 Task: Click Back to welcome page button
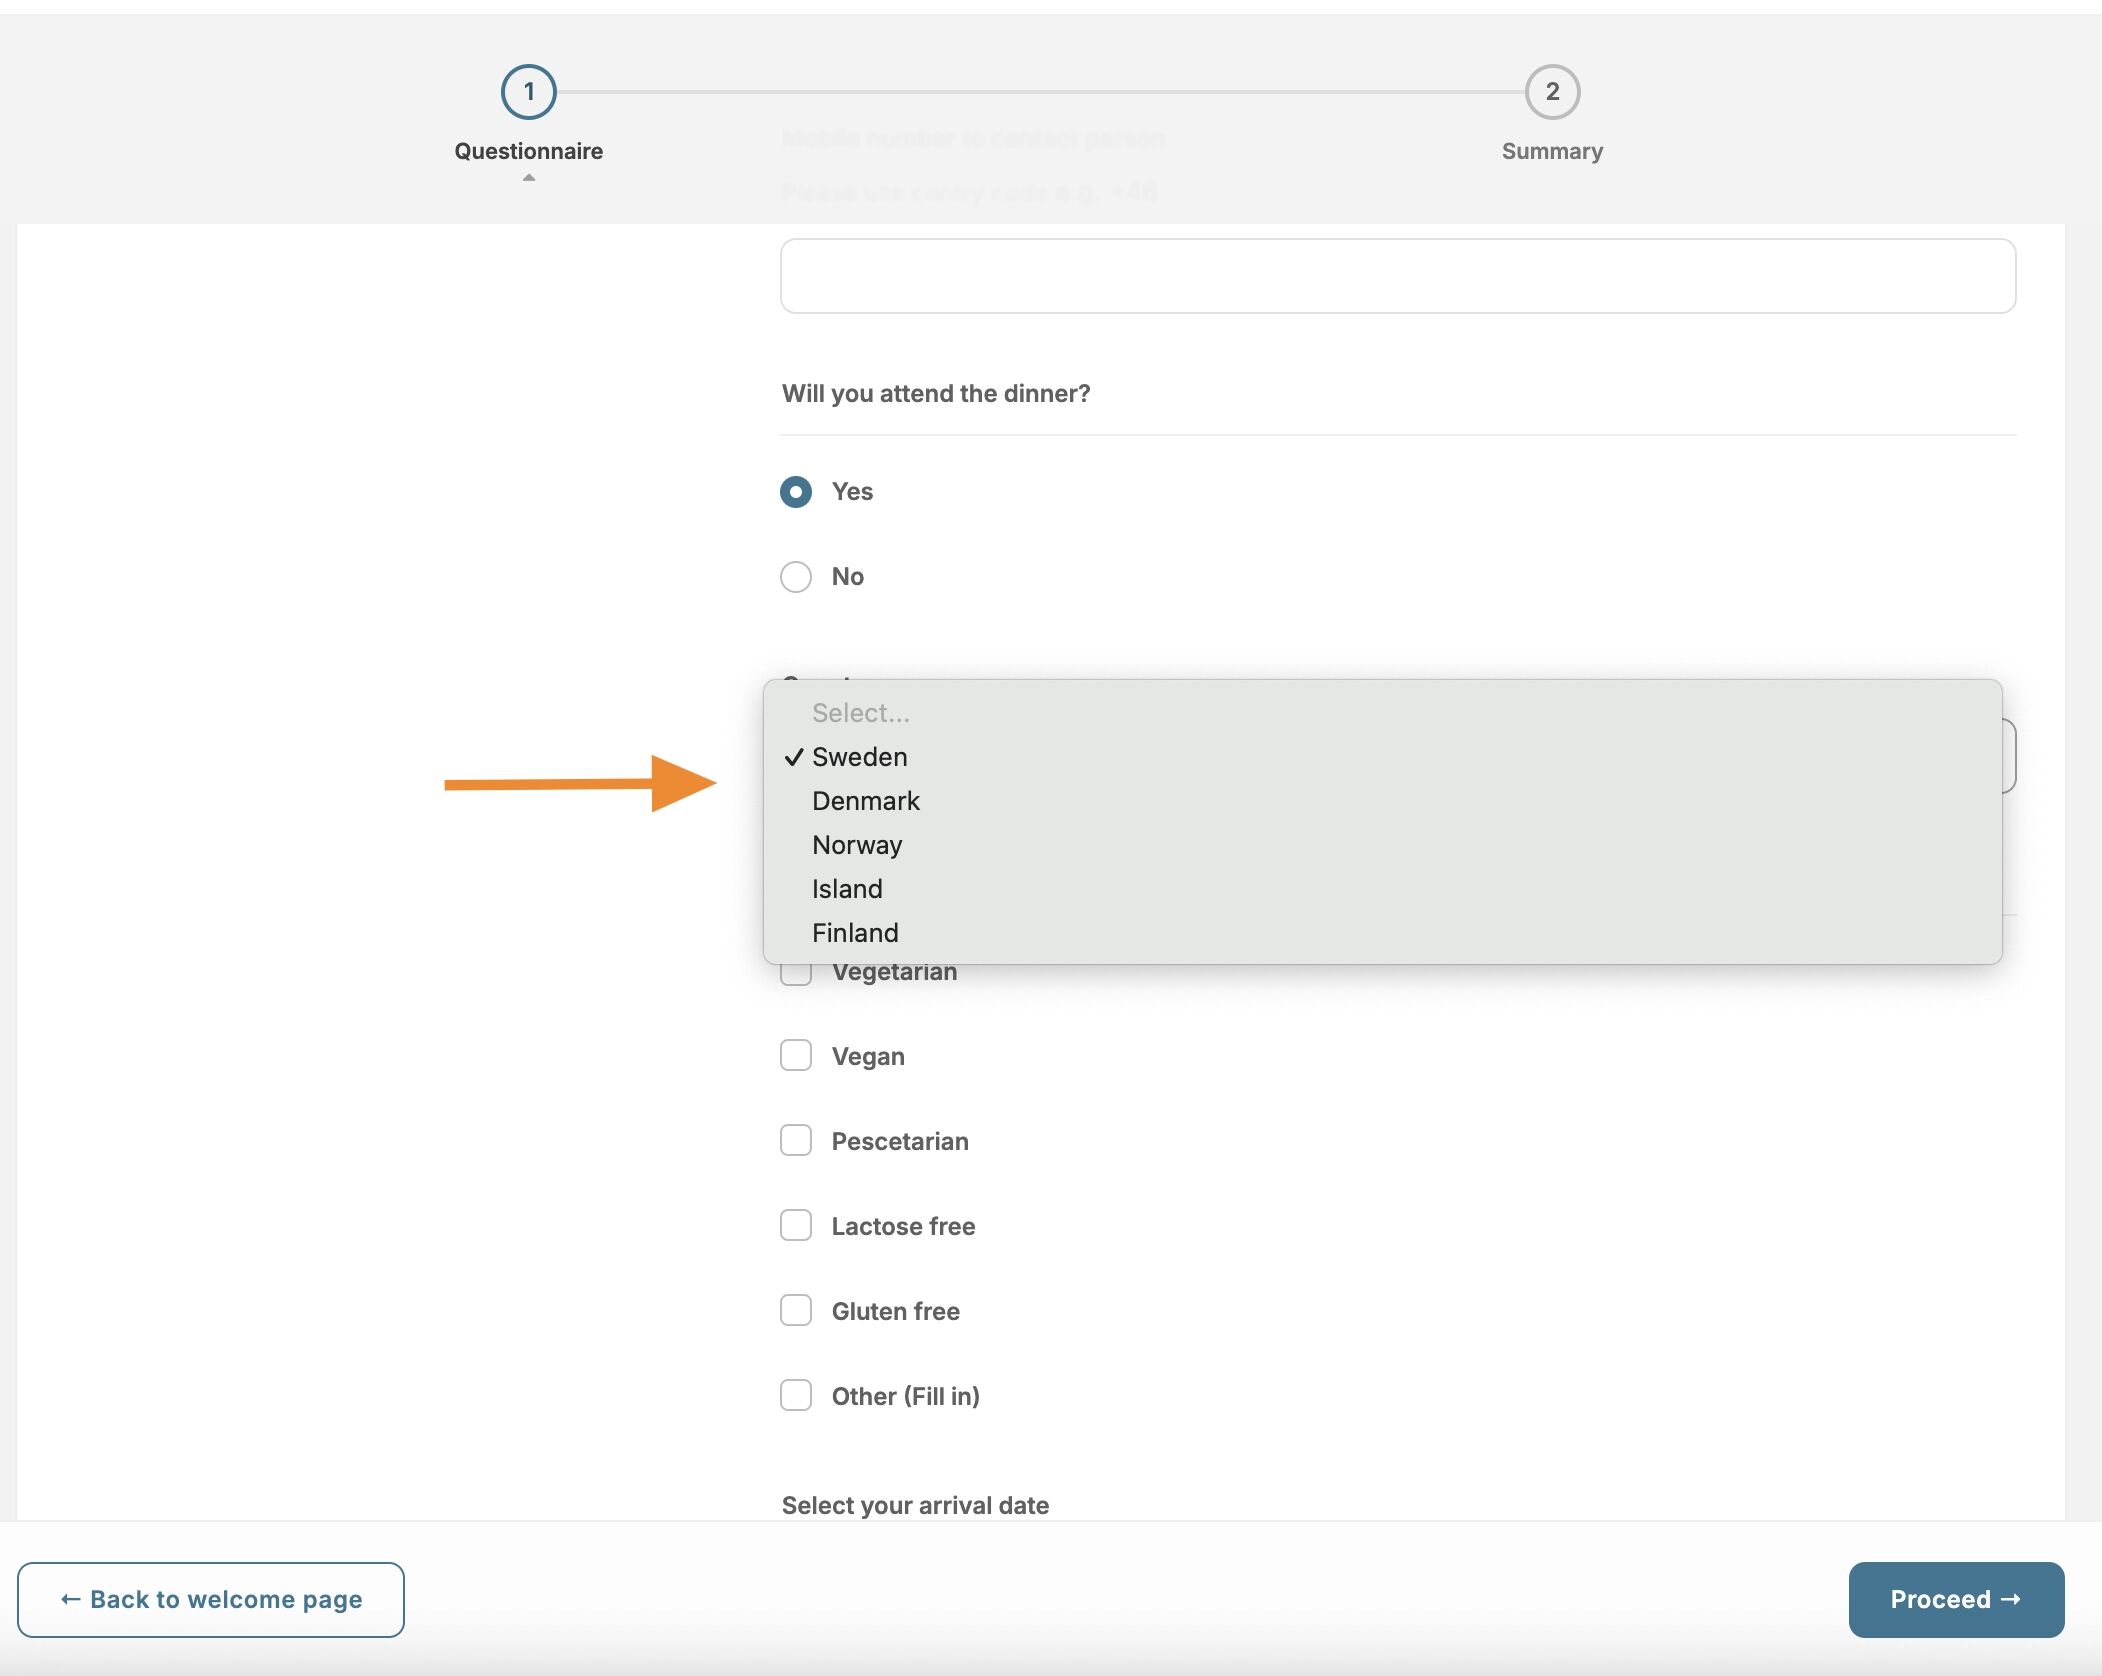coord(211,1600)
